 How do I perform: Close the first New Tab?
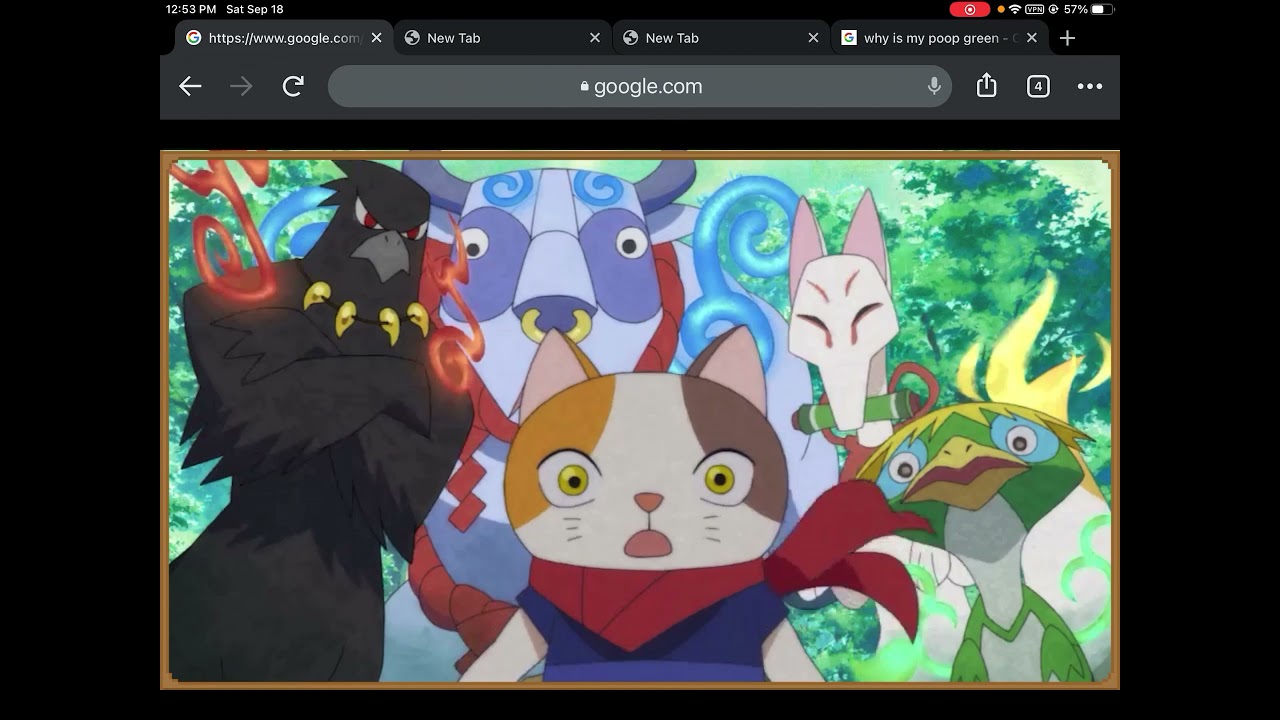(x=595, y=38)
